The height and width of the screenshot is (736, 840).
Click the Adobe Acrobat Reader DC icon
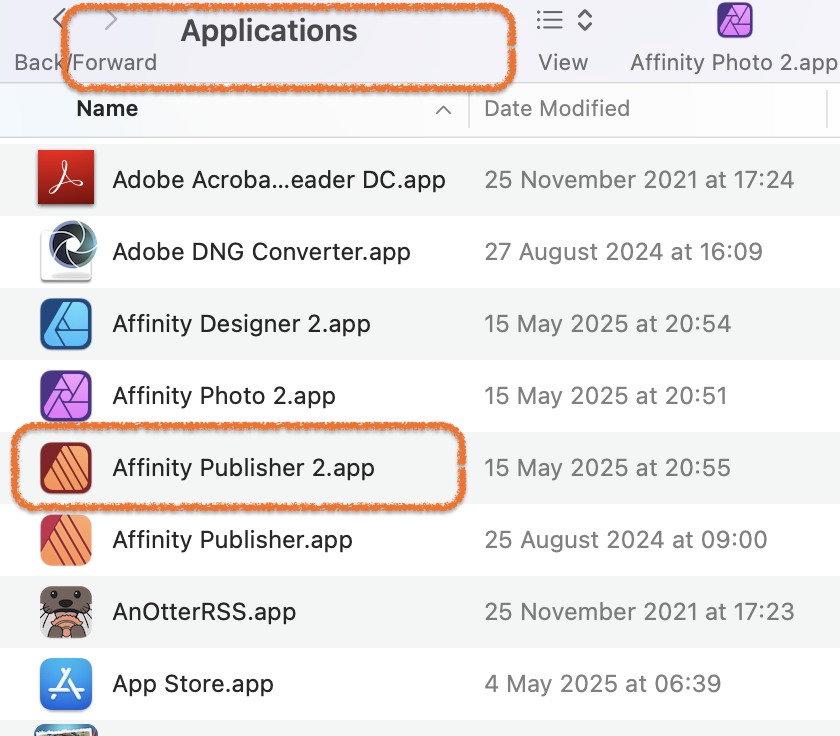(x=66, y=177)
